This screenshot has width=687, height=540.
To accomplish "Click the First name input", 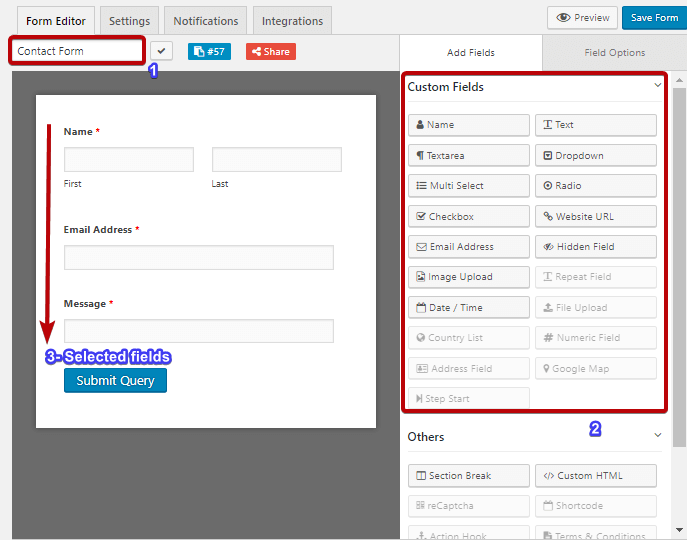I will (x=129, y=160).
